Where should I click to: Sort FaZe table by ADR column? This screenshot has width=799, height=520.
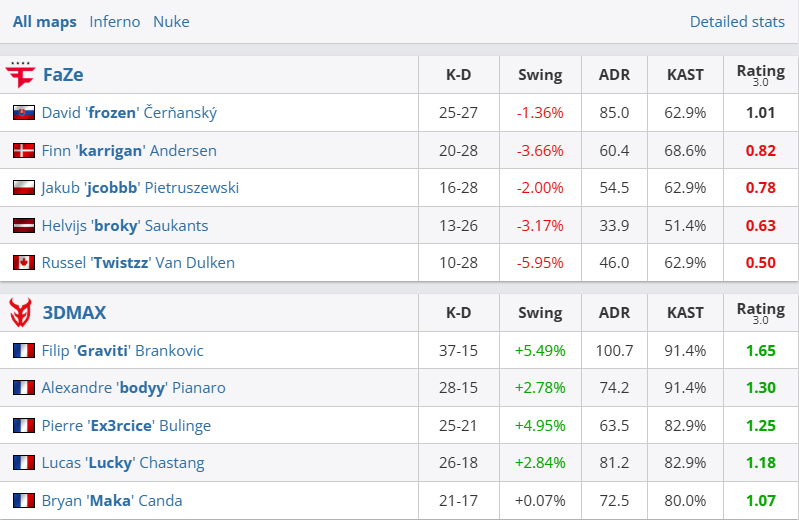click(x=614, y=75)
